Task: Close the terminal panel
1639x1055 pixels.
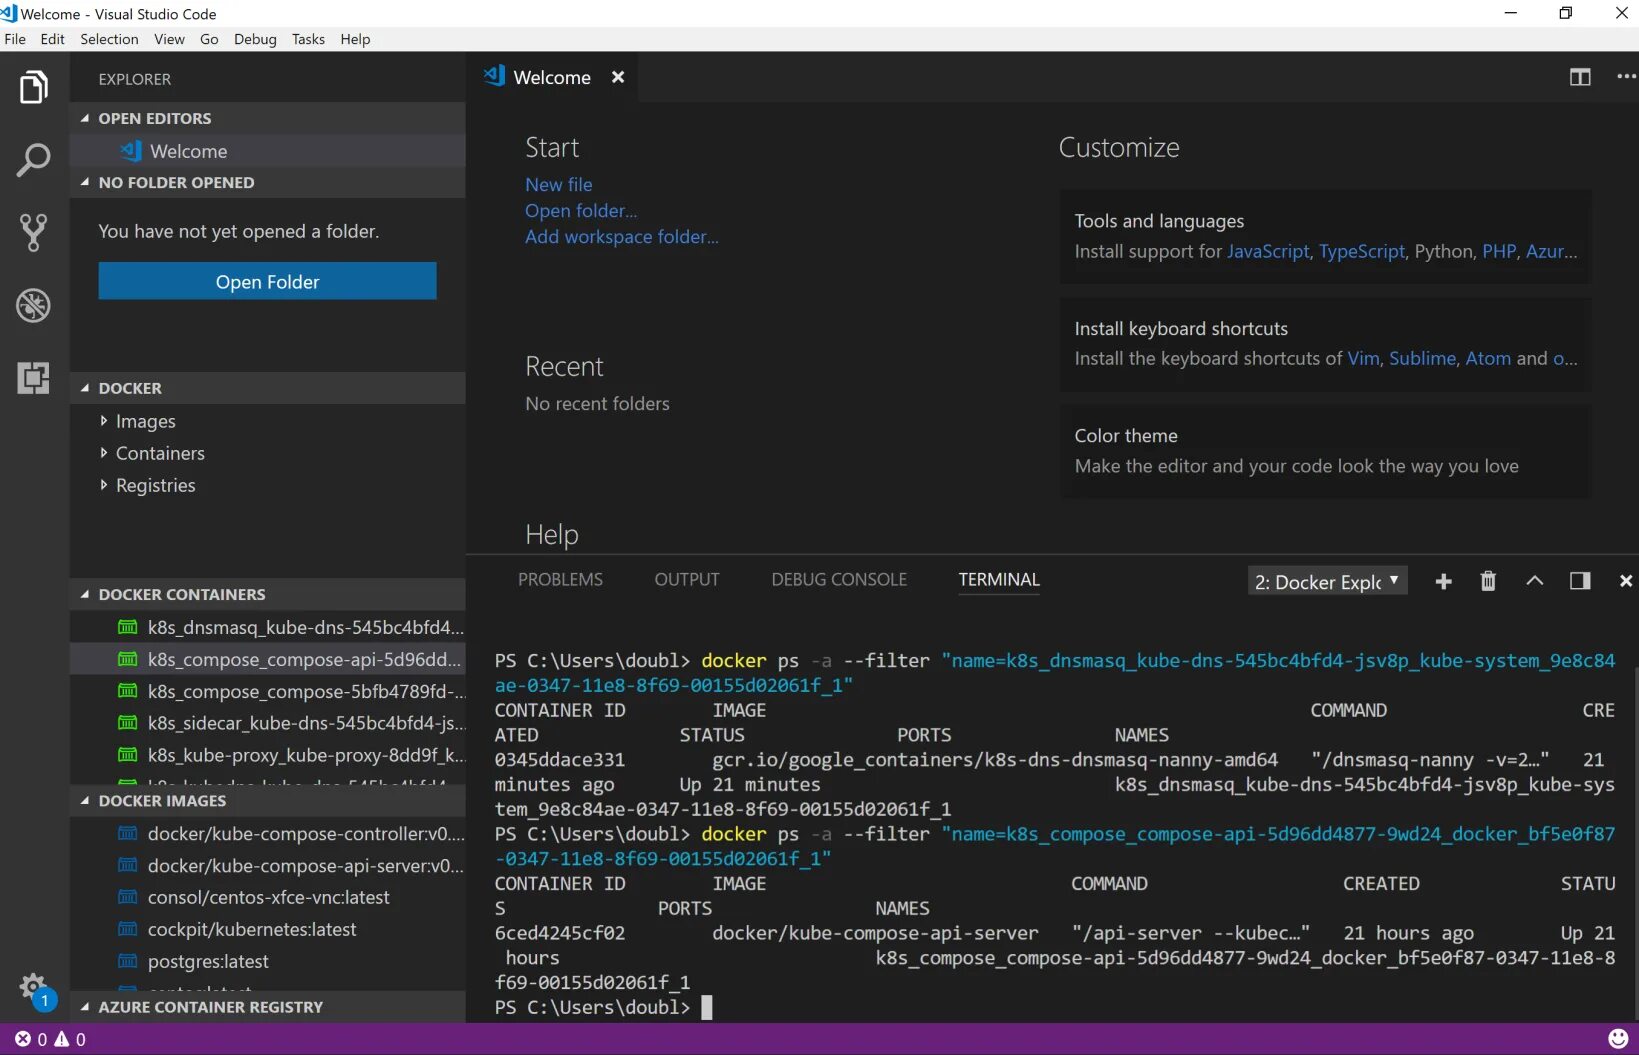Action: (x=1626, y=581)
